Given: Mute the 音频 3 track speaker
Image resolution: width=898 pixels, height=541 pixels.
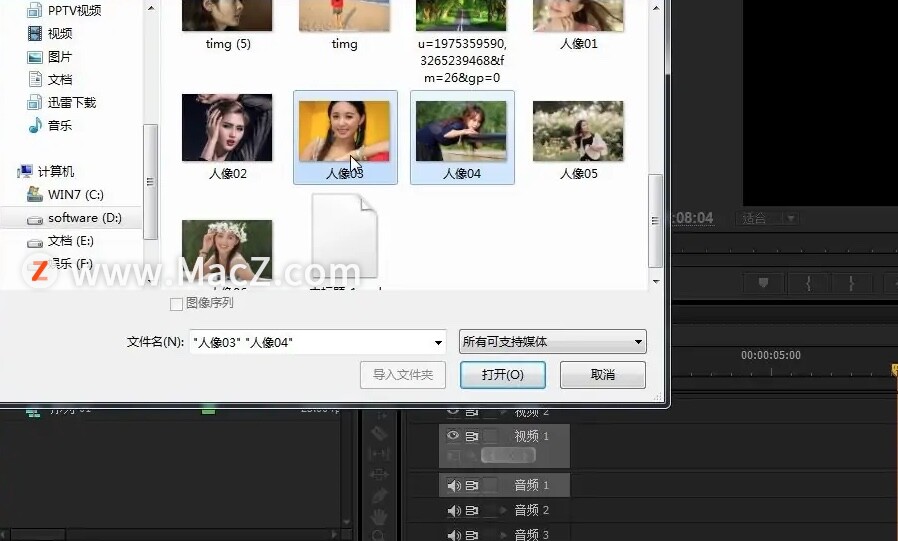Looking at the screenshot, I should [x=454, y=535].
